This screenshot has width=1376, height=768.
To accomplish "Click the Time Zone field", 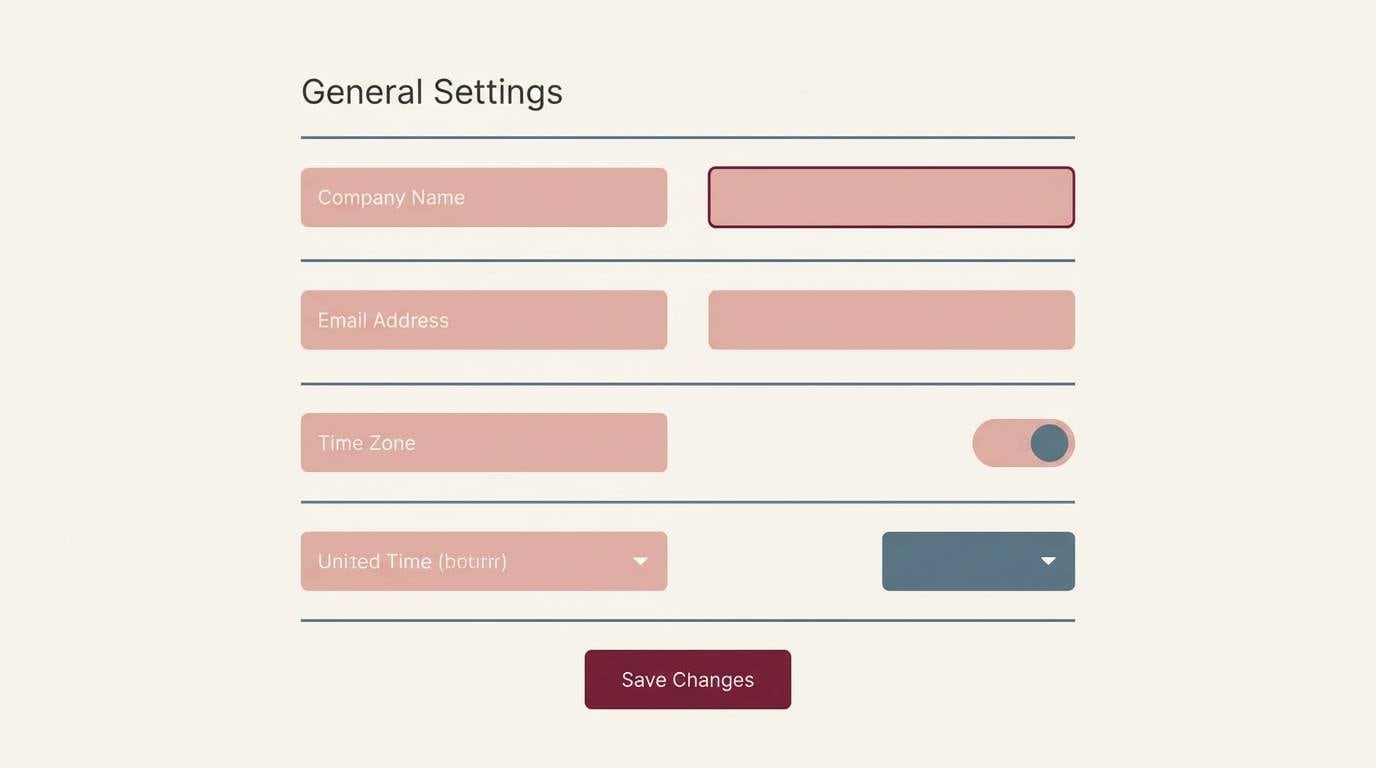I will [x=483, y=442].
